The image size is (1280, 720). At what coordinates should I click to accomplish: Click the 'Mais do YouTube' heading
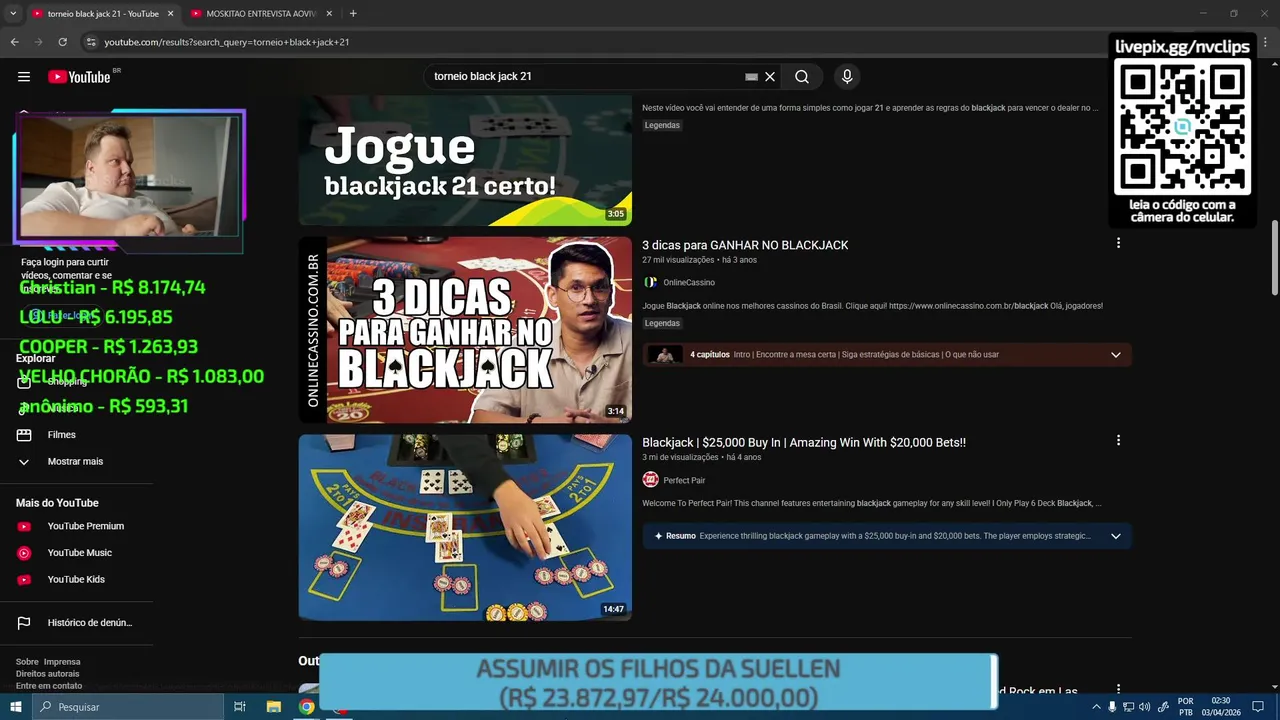tap(57, 503)
